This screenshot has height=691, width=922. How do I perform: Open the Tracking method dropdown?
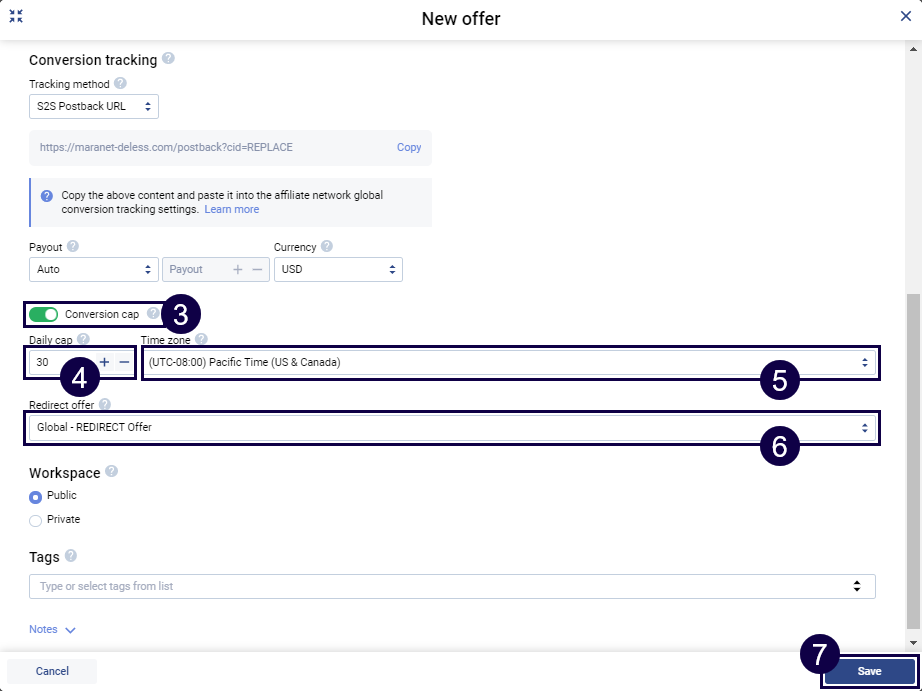(93, 106)
